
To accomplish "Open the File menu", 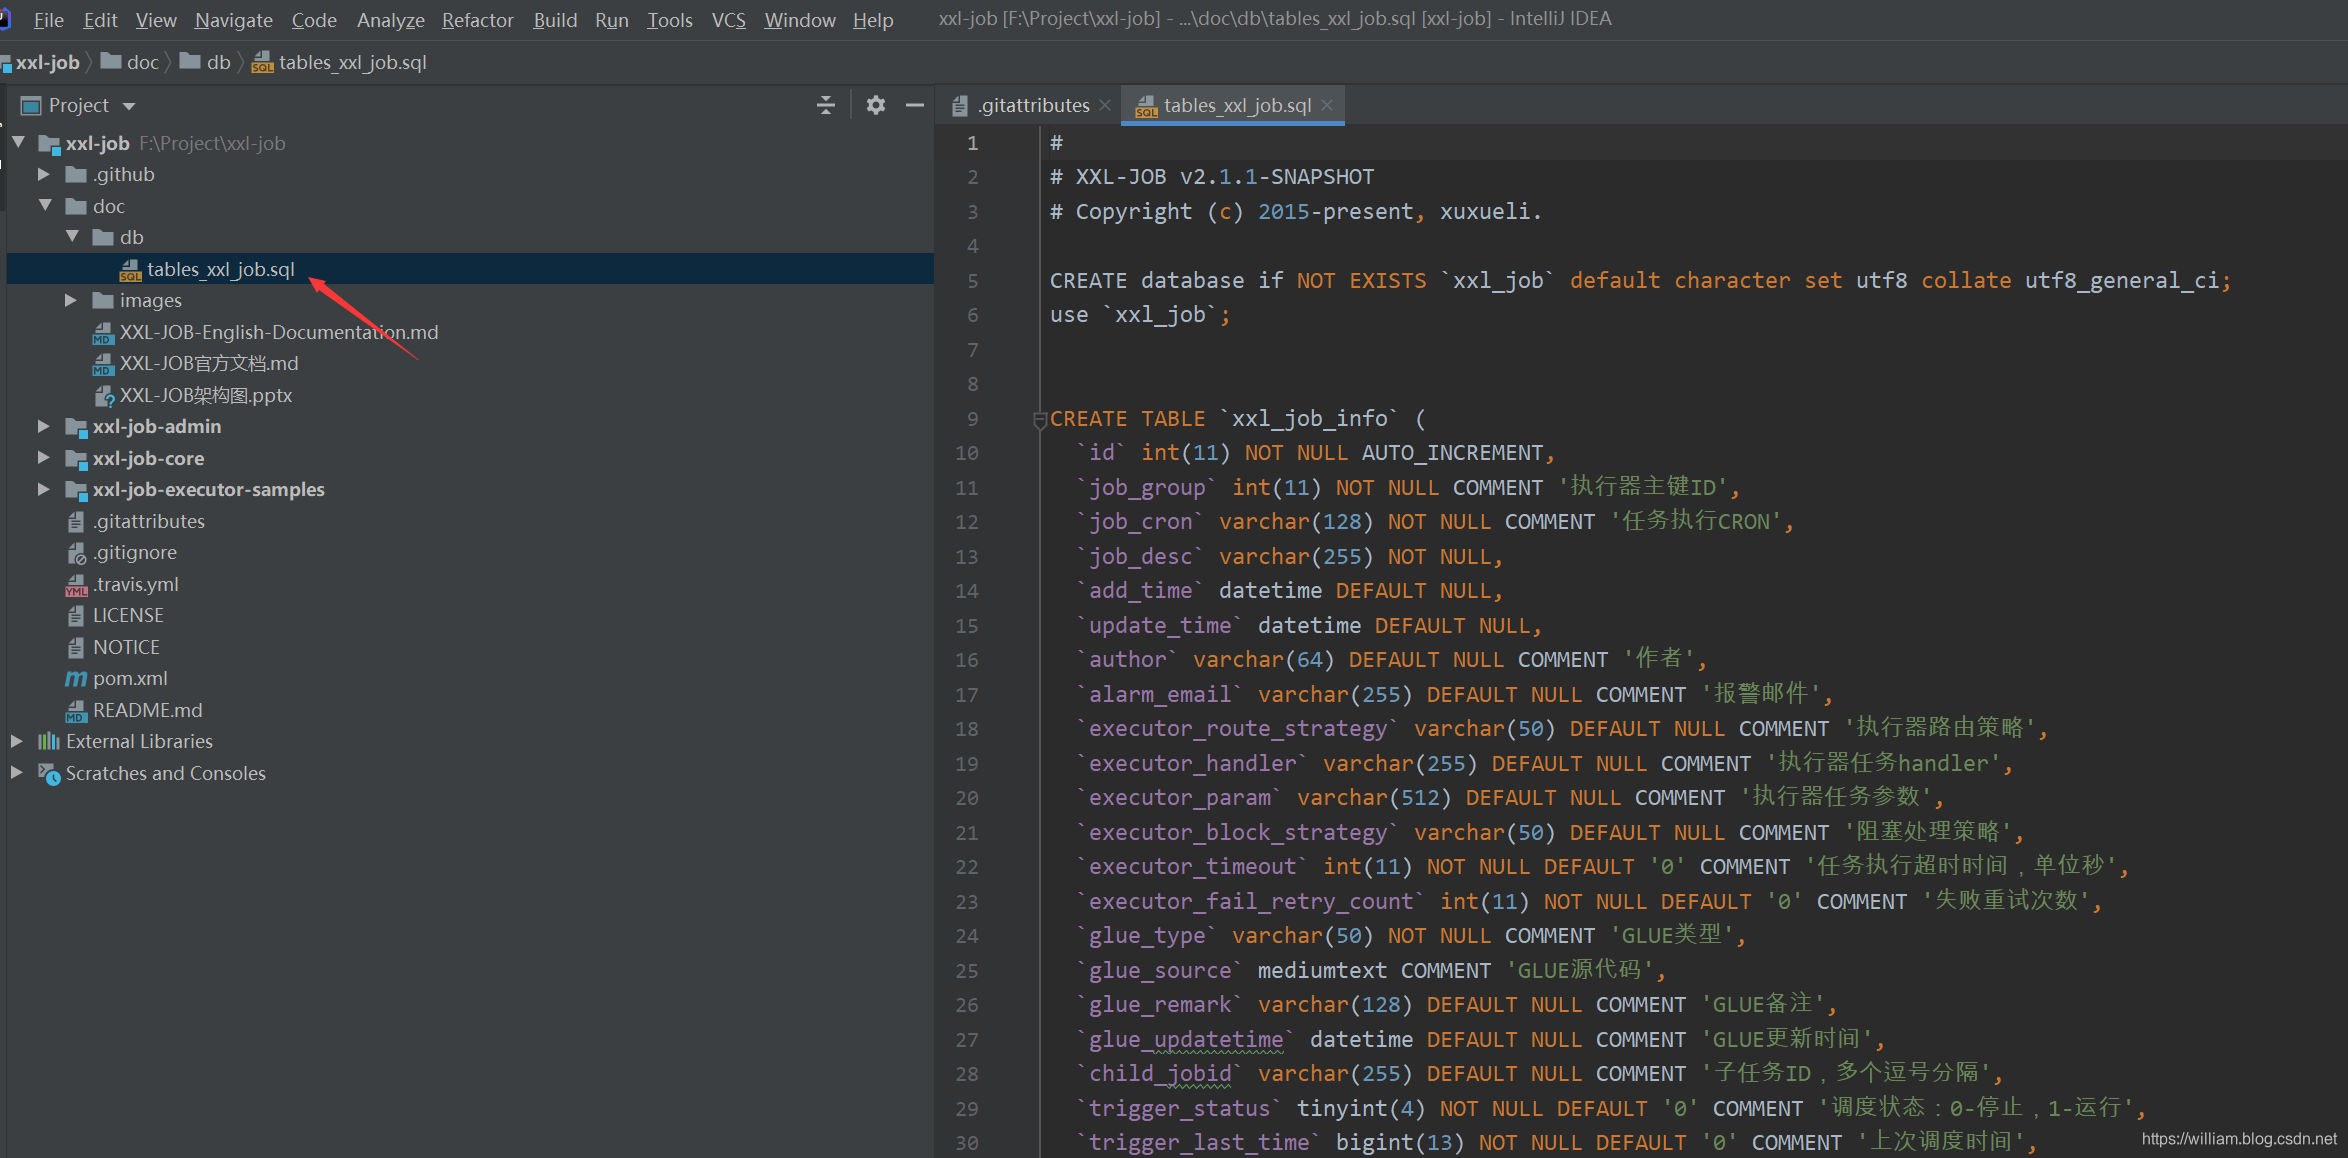I will tap(48, 20).
